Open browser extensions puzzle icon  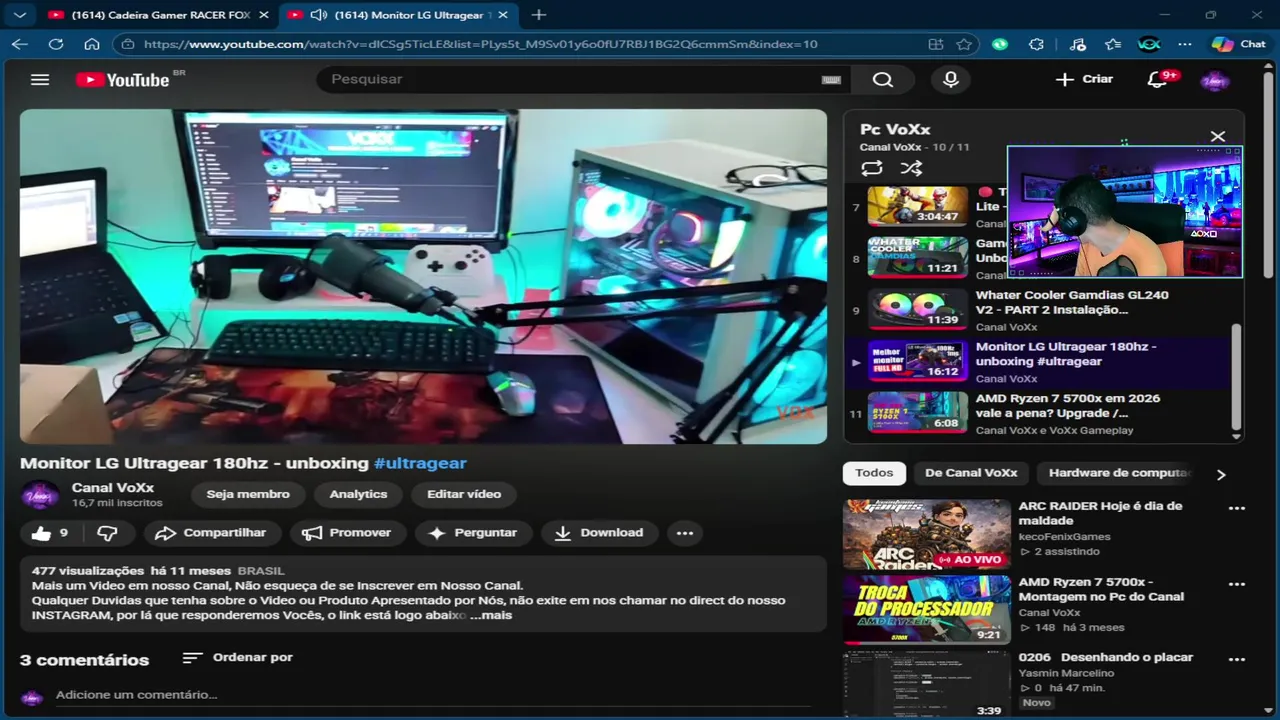1036,44
